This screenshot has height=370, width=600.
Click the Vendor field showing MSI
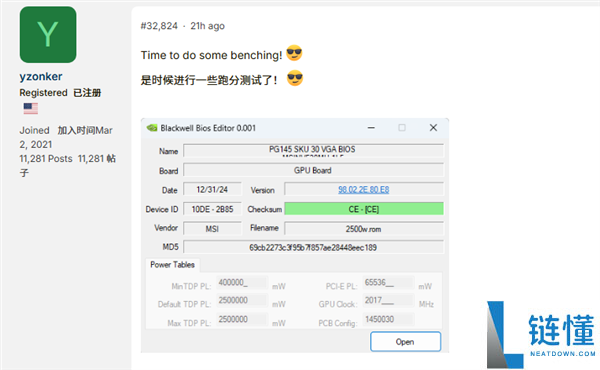[212, 228]
